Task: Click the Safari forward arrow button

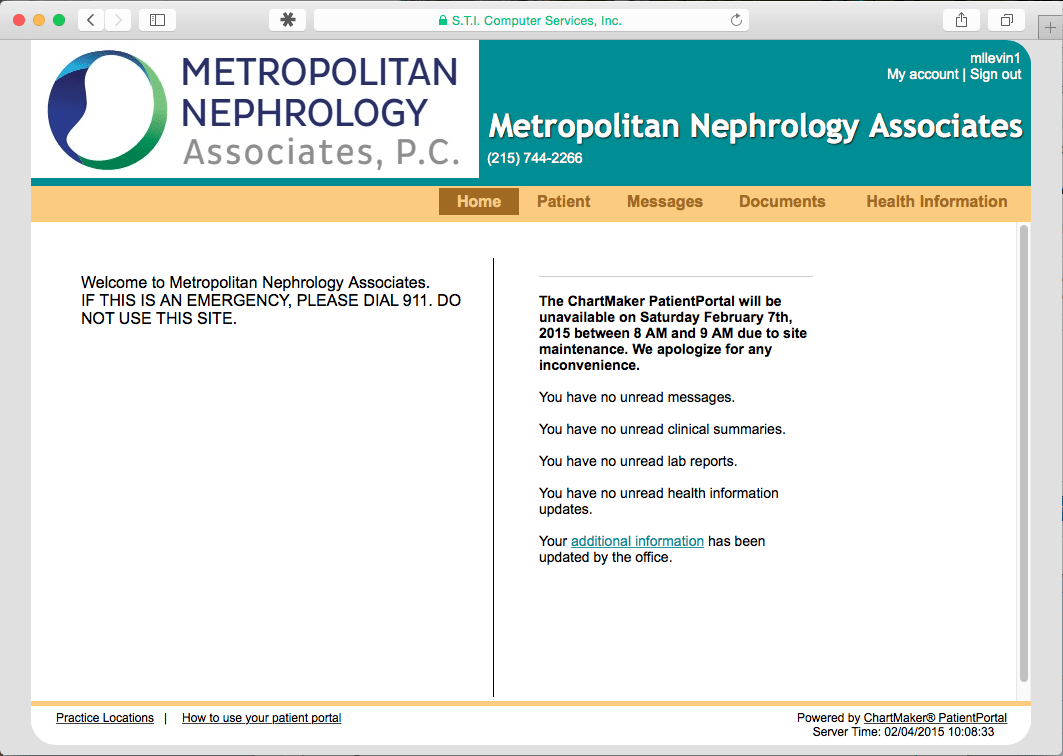Action: (x=118, y=20)
